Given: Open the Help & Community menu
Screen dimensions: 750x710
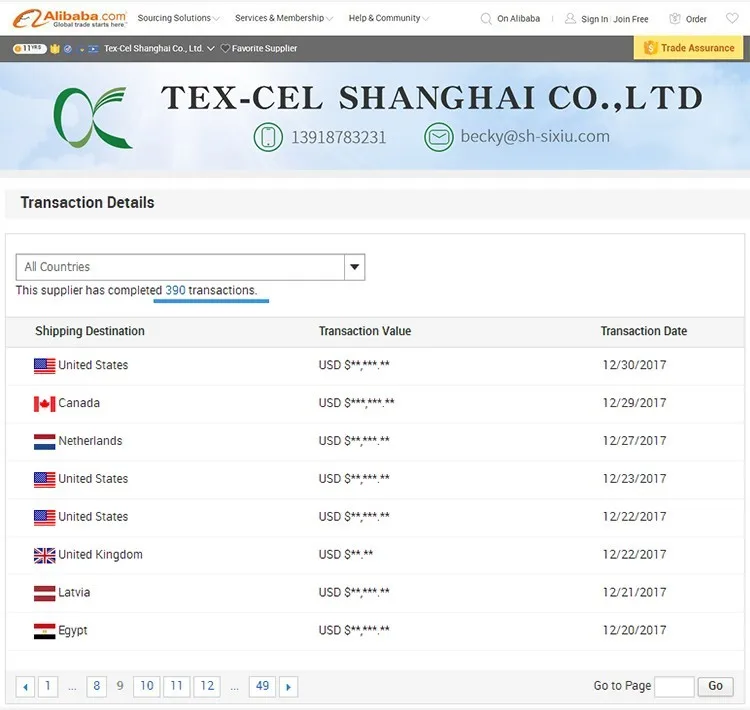Looking at the screenshot, I should (x=389, y=18).
